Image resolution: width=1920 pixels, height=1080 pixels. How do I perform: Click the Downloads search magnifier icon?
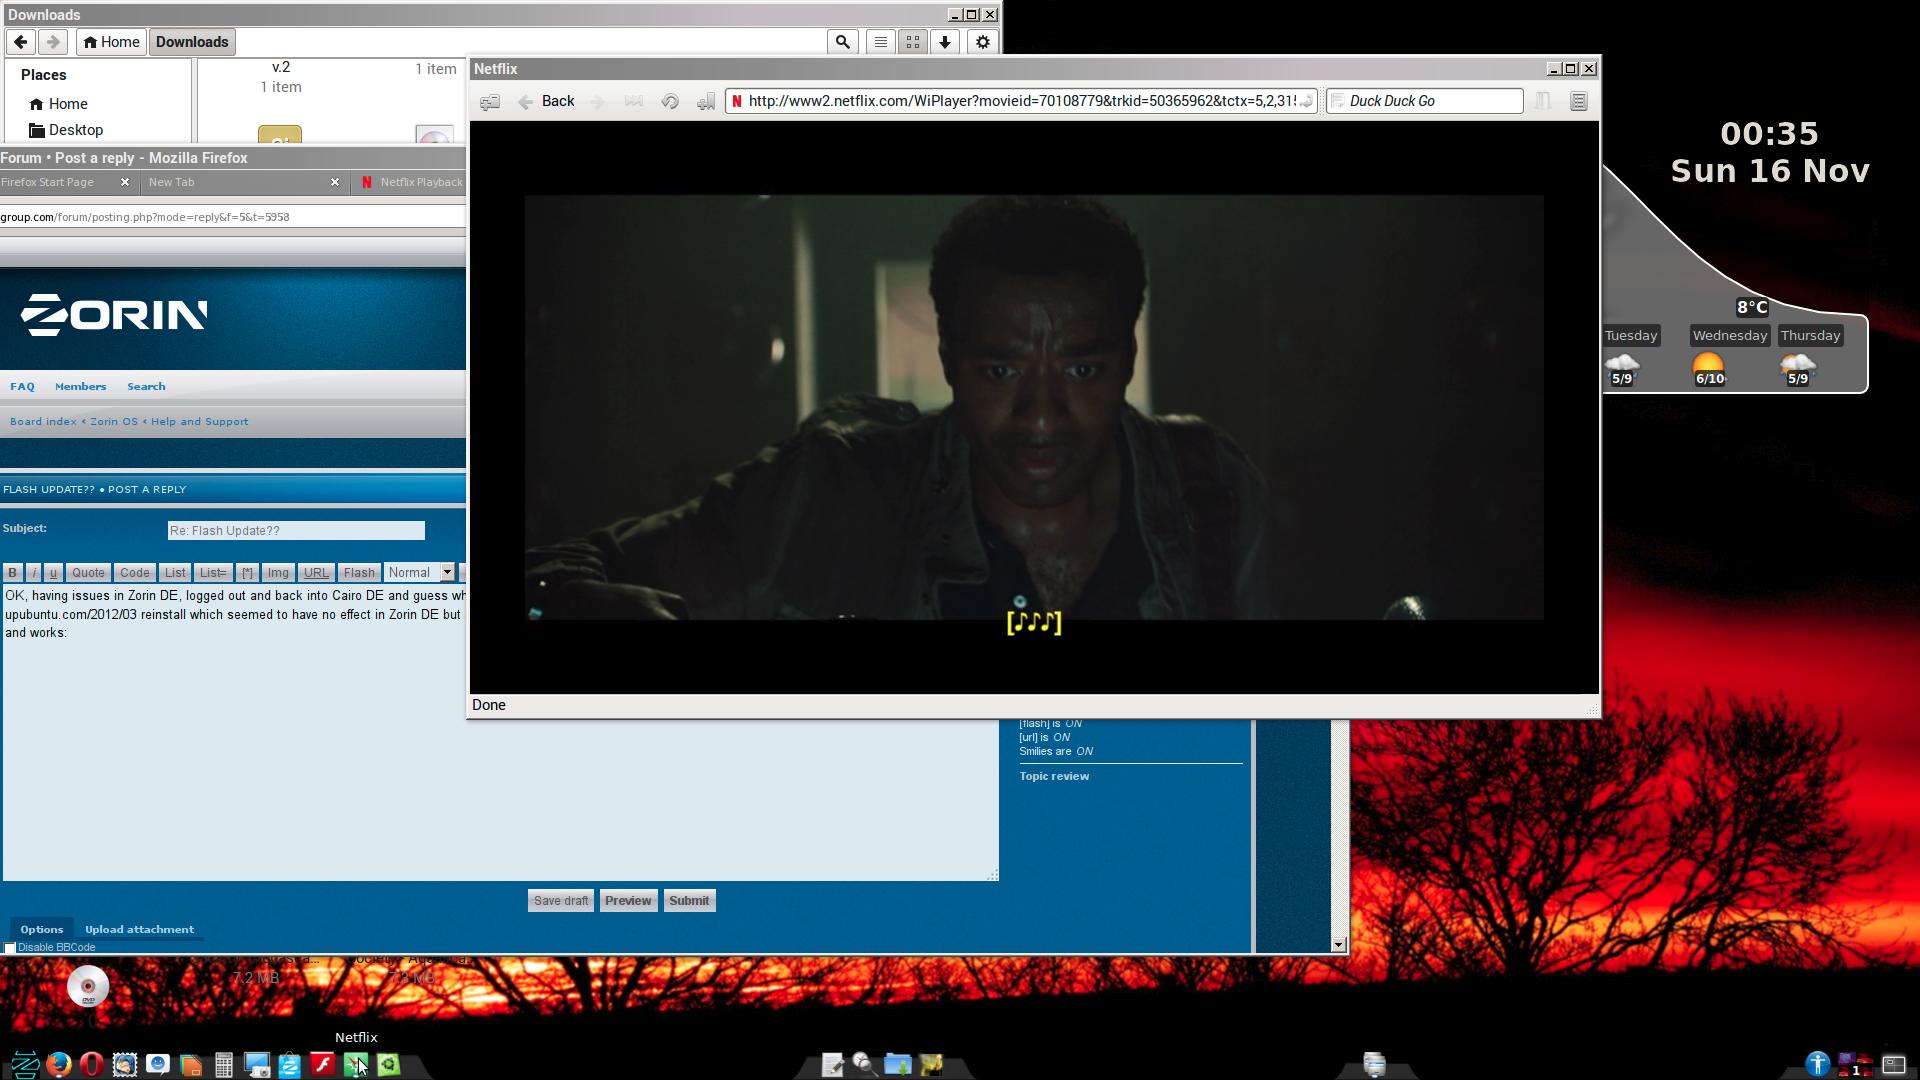842,42
